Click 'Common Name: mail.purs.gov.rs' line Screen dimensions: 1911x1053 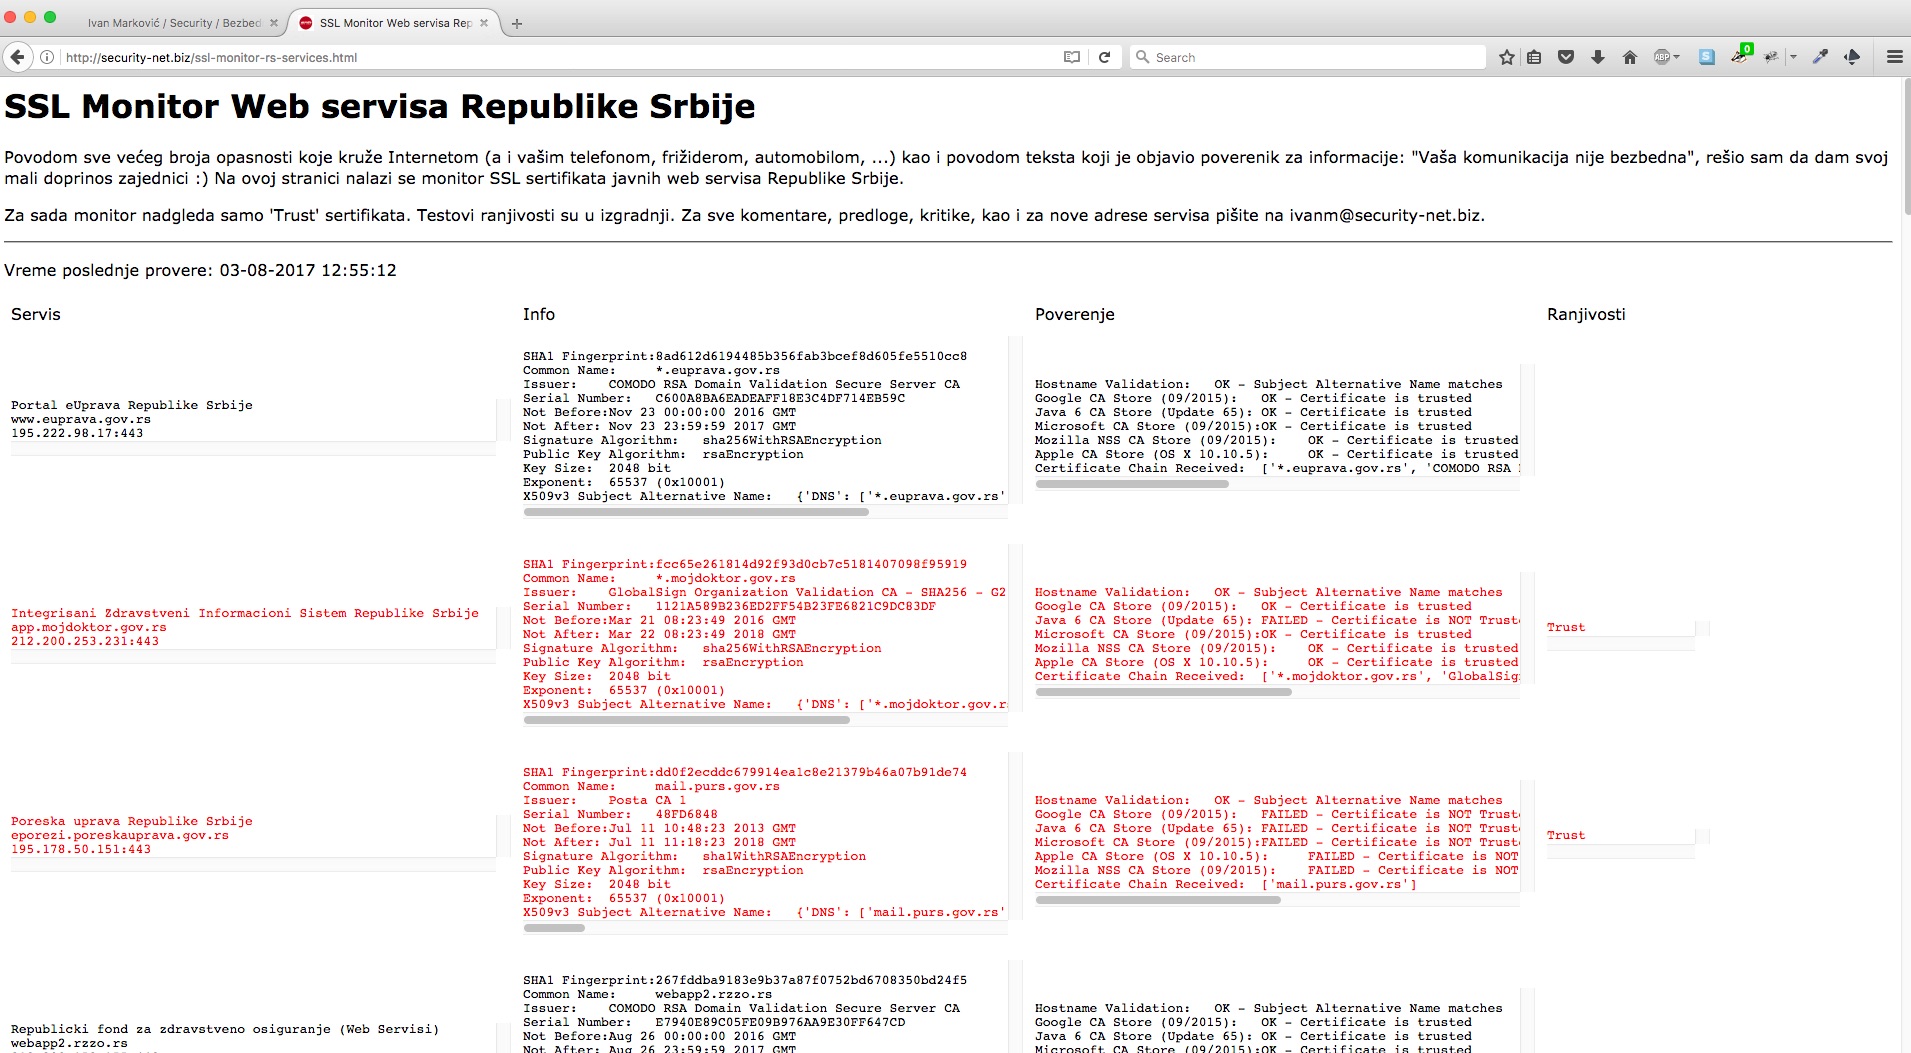[x=651, y=786]
